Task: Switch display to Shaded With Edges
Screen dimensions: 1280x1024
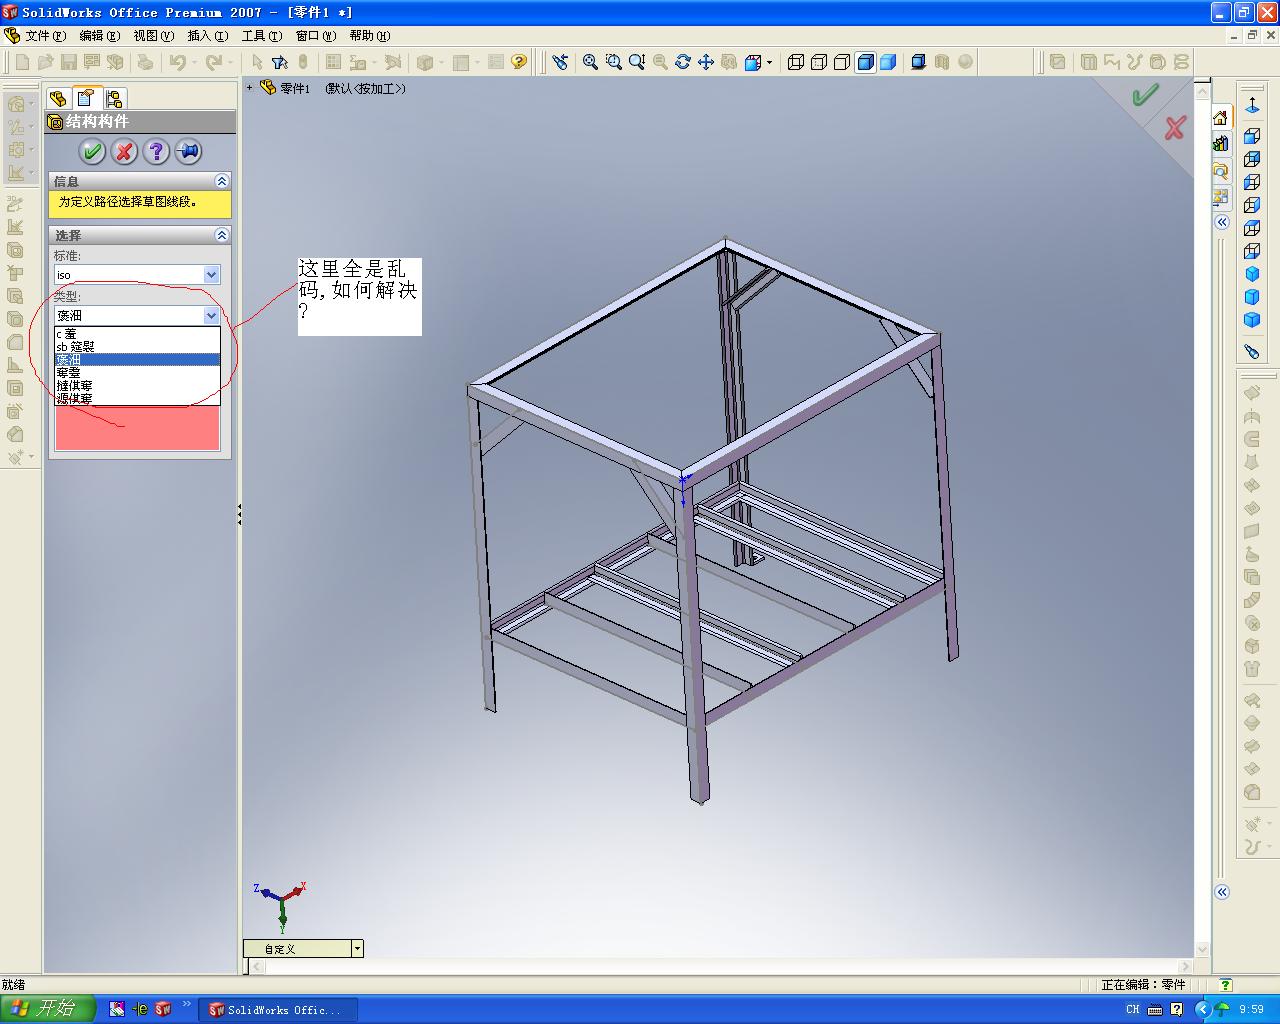Action: (x=865, y=62)
